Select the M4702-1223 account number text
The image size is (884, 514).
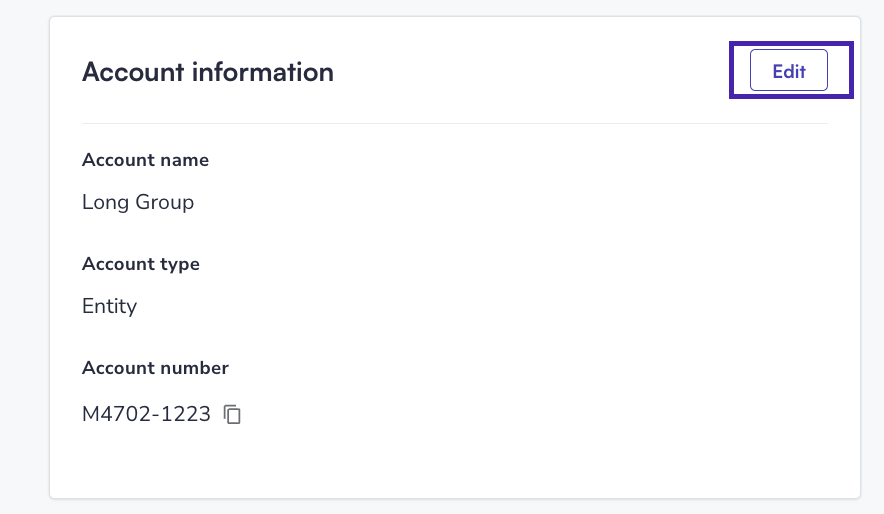147,414
